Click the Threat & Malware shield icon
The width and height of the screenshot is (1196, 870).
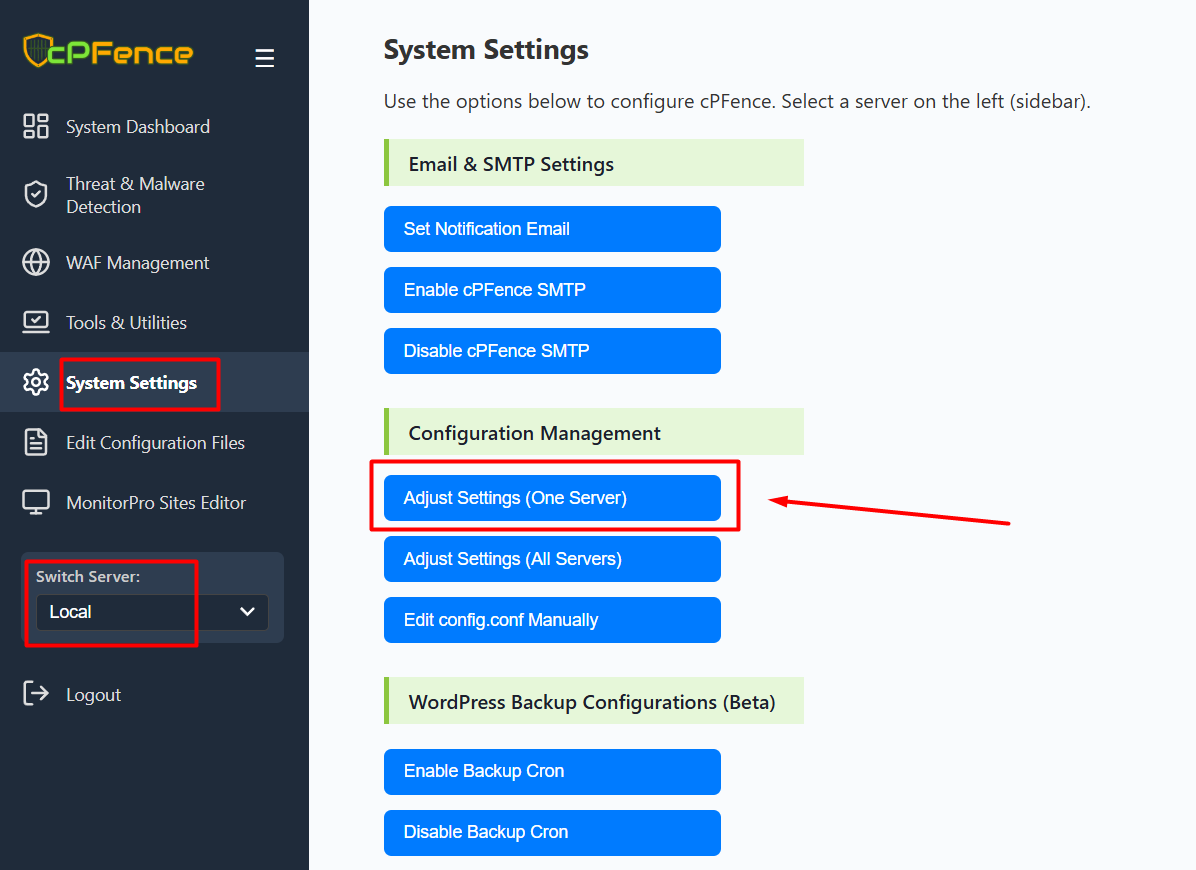pos(36,195)
